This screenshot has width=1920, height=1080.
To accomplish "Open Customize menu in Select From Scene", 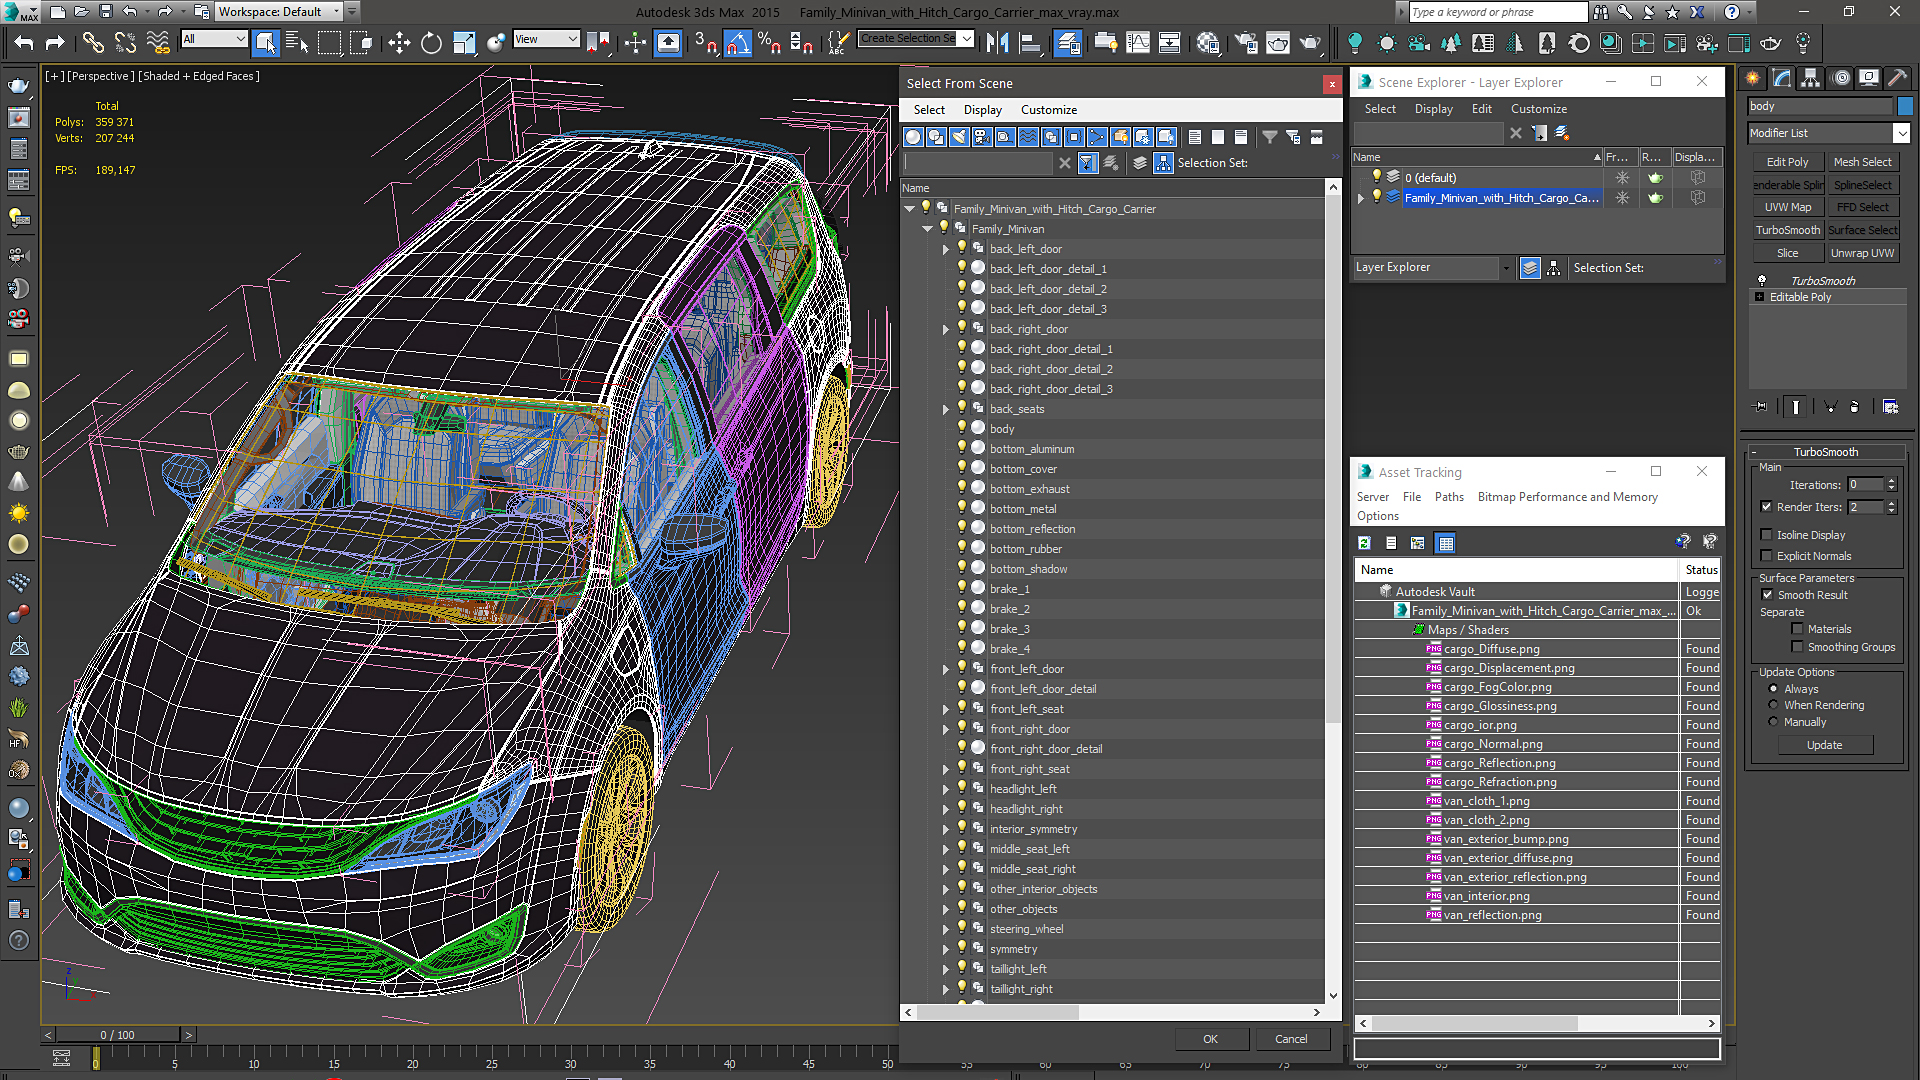I will pyautogui.click(x=1048, y=110).
